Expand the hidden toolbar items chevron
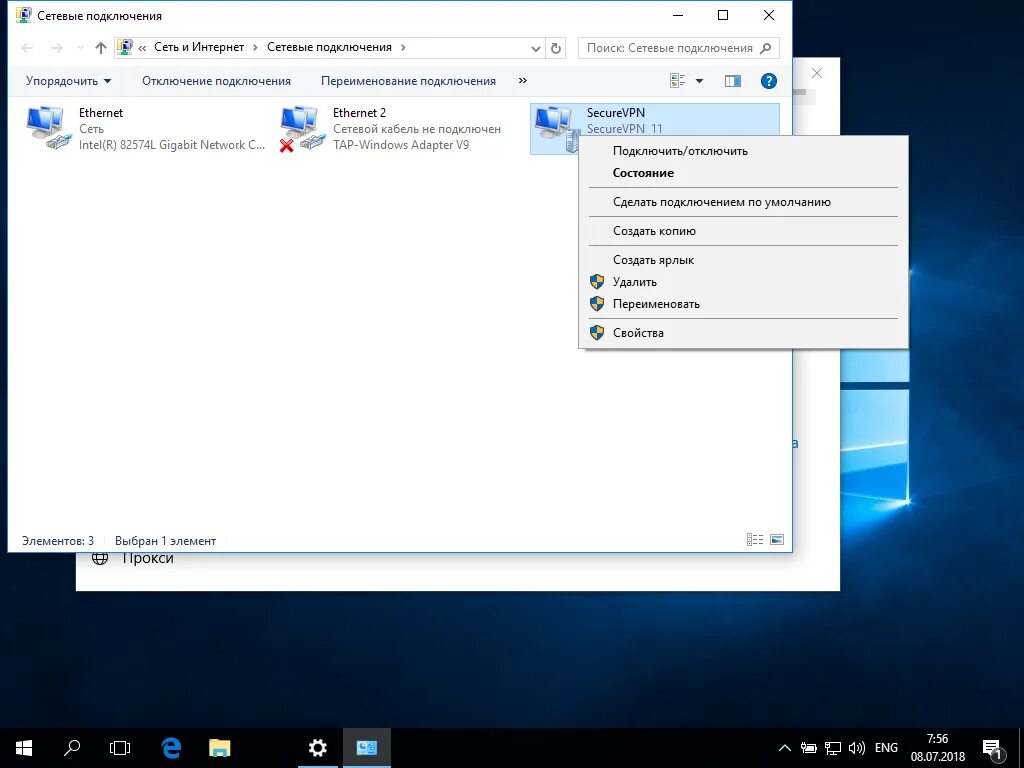Image resolution: width=1024 pixels, height=768 pixels. (x=522, y=80)
